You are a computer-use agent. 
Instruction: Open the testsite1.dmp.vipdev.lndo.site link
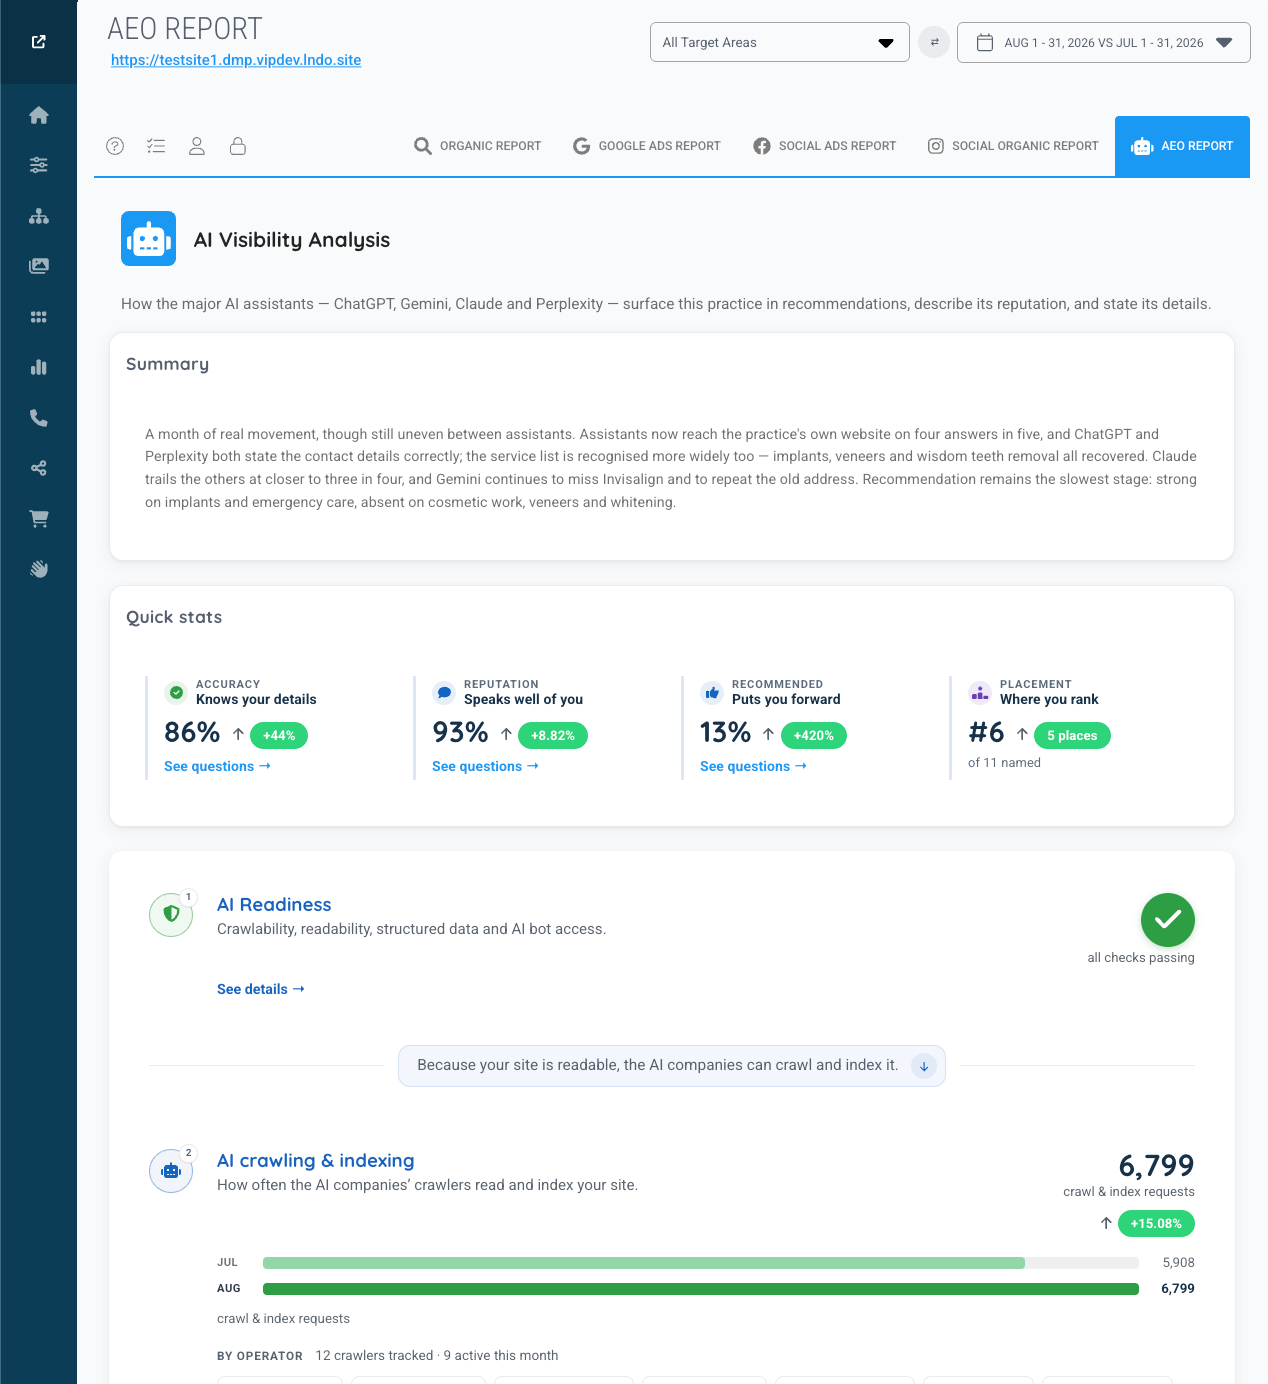click(236, 60)
